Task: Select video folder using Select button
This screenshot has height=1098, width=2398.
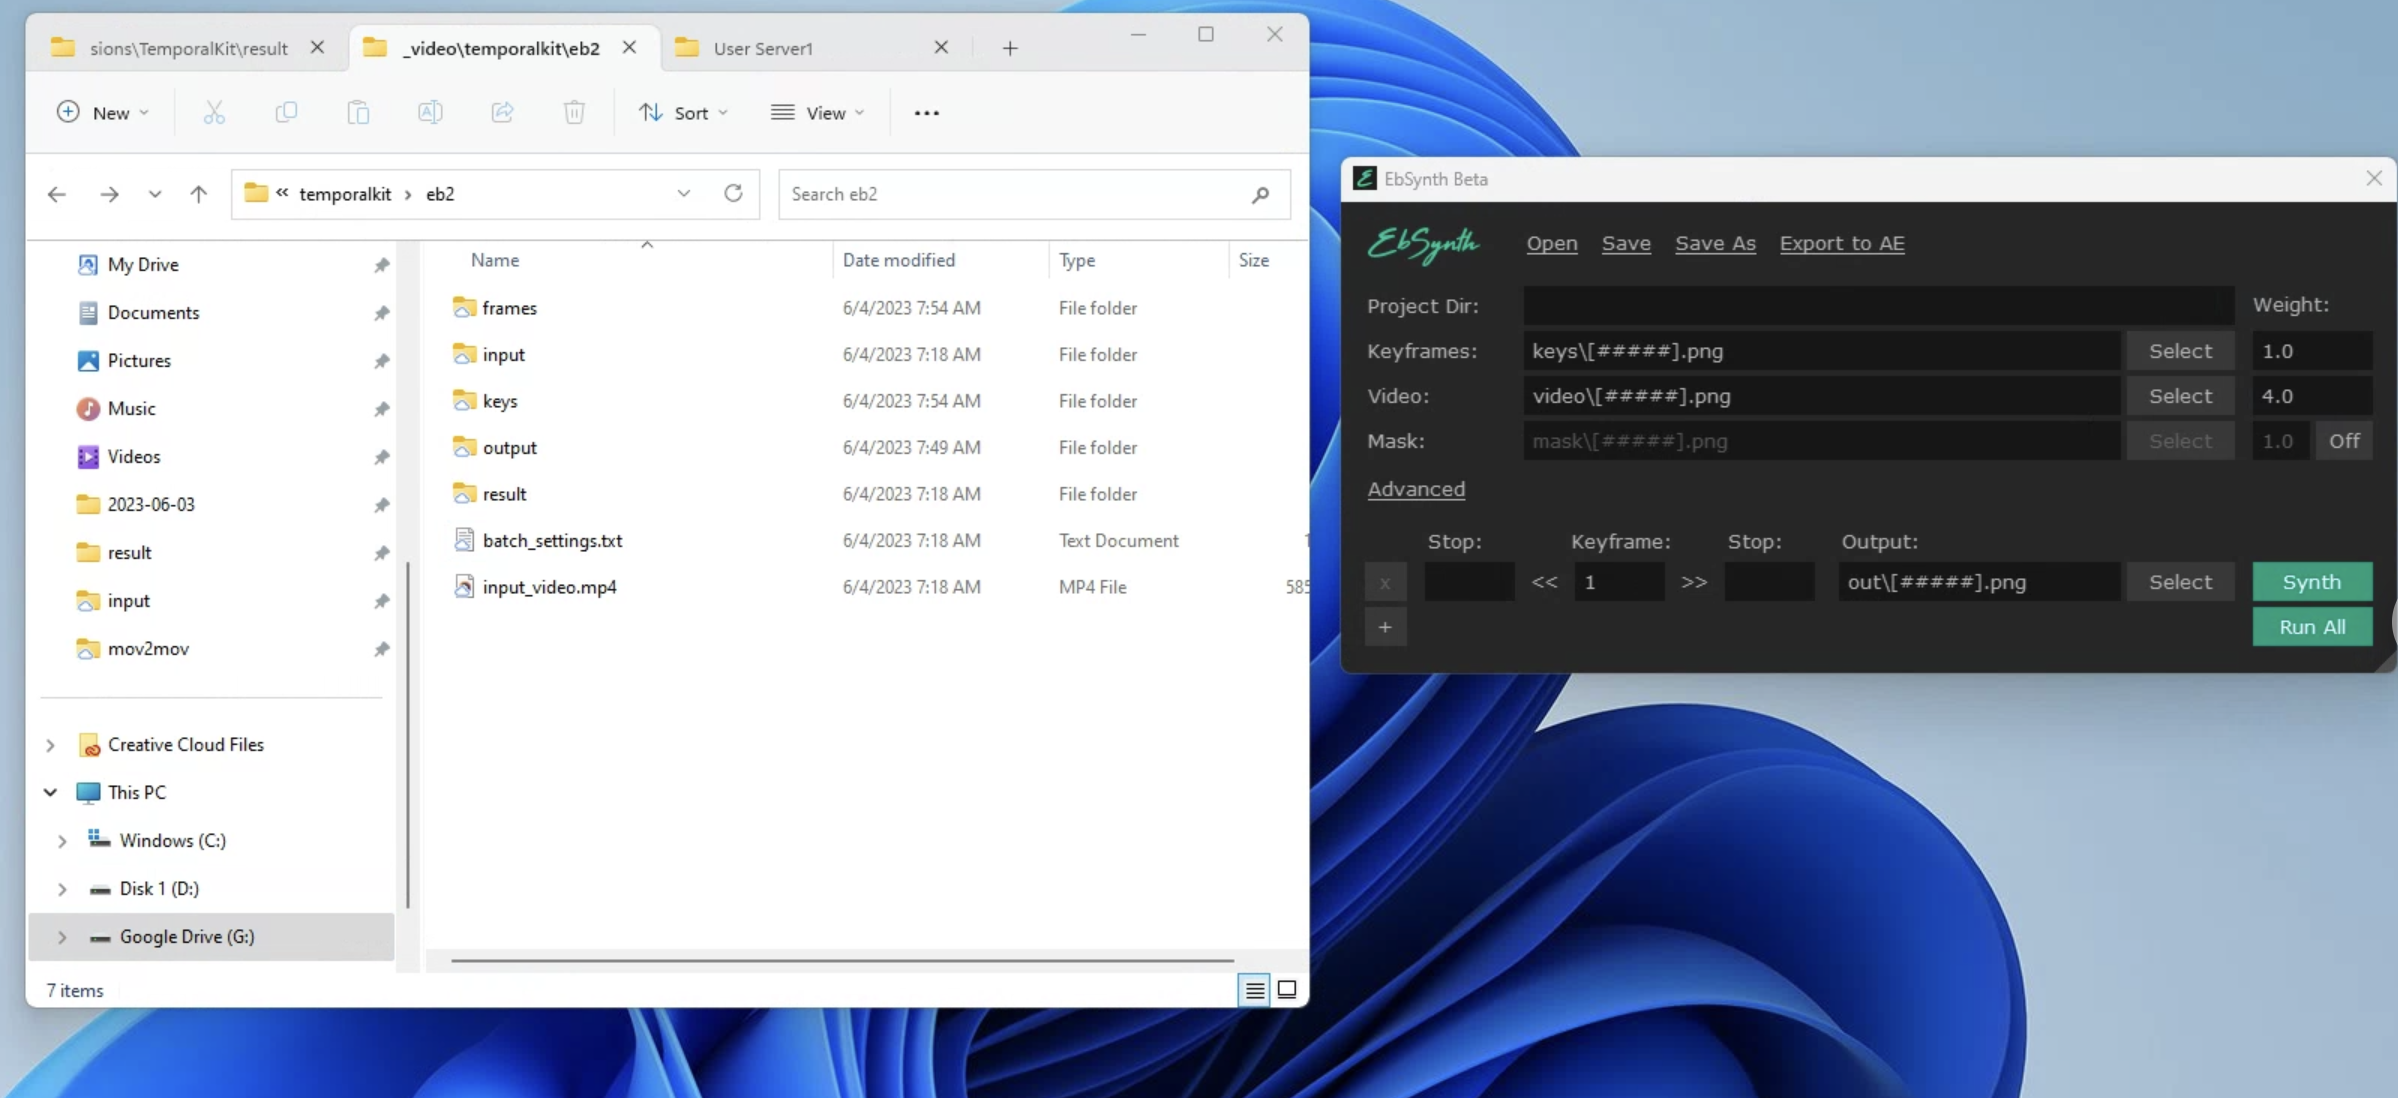Action: pyautogui.click(x=2178, y=395)
